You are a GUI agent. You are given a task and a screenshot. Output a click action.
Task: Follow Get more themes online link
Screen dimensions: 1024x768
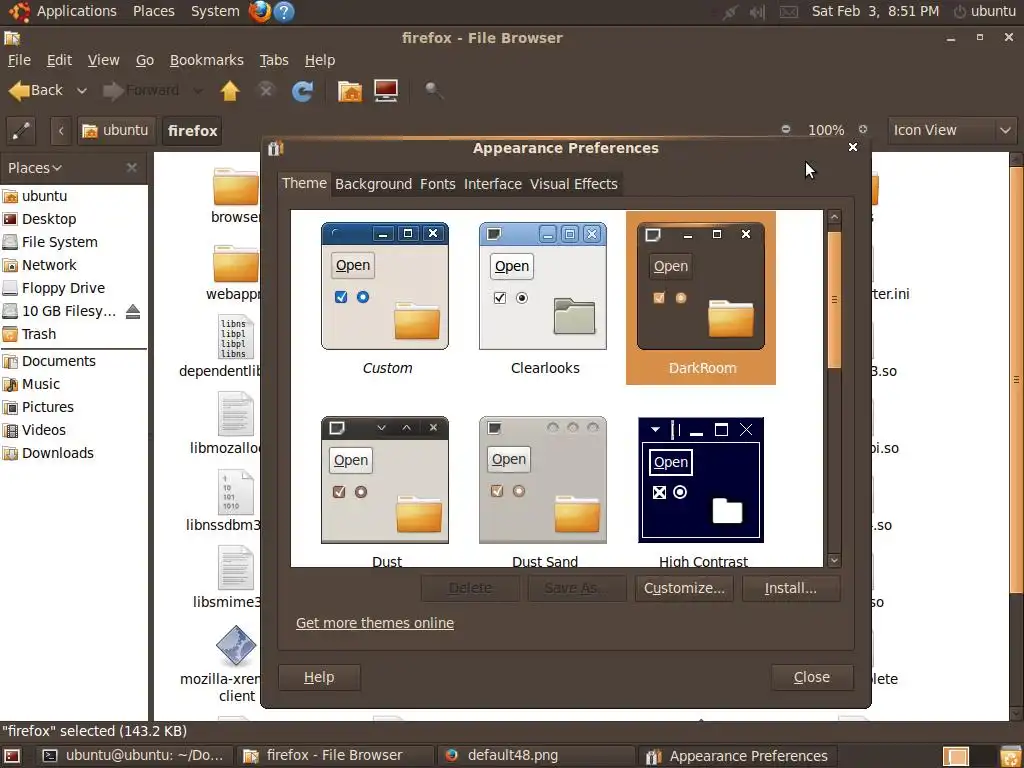[x=374, y=623]
